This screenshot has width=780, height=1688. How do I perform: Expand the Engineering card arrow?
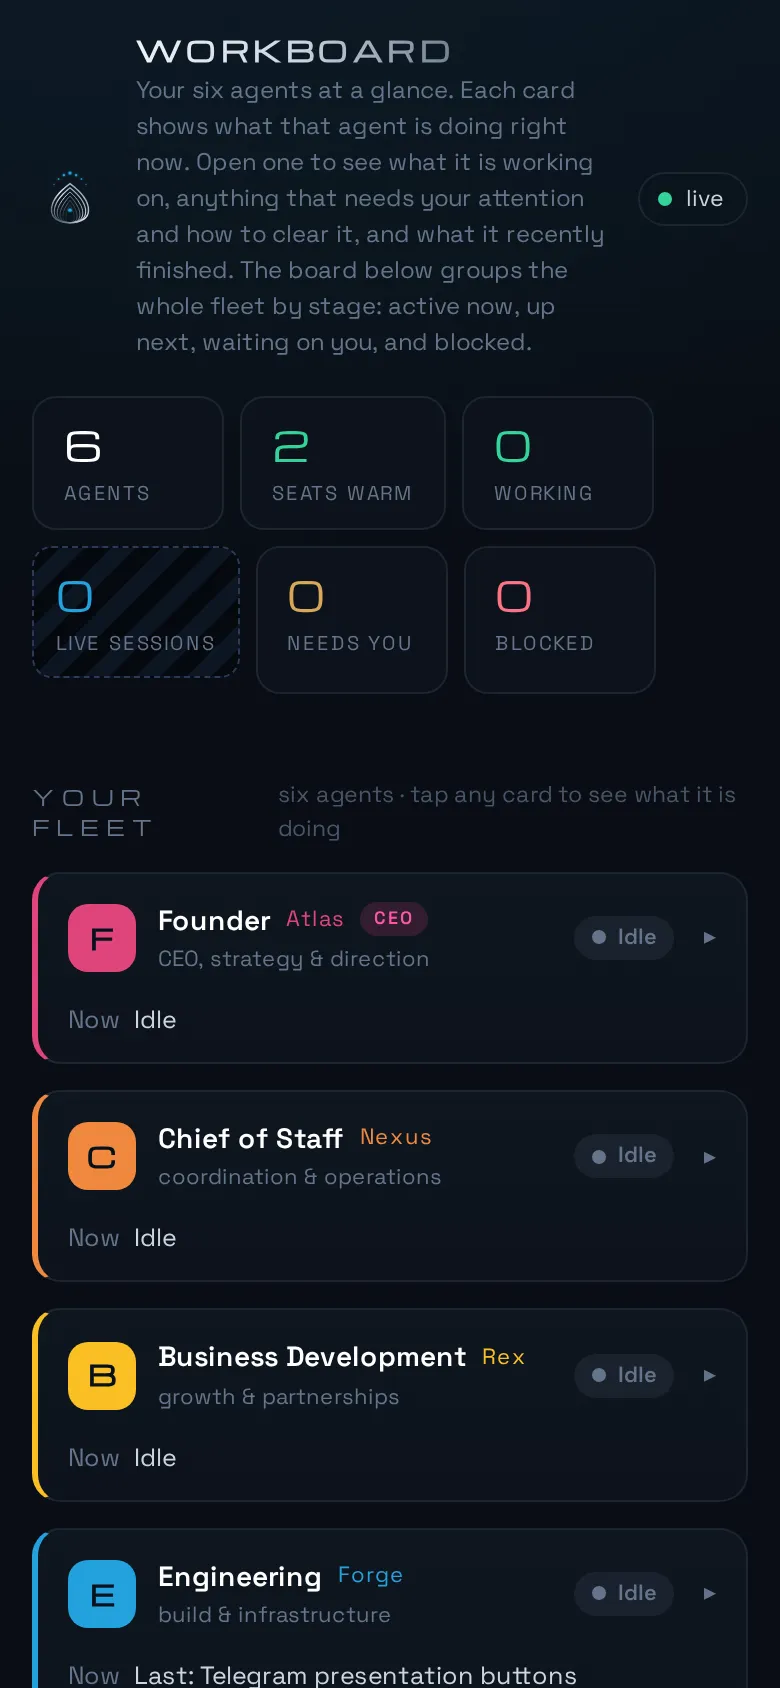point(709,1594)
